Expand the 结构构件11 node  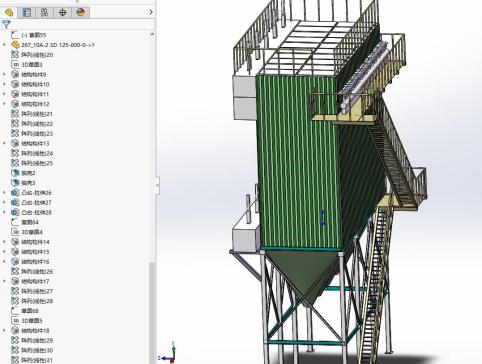click(4, 94)
